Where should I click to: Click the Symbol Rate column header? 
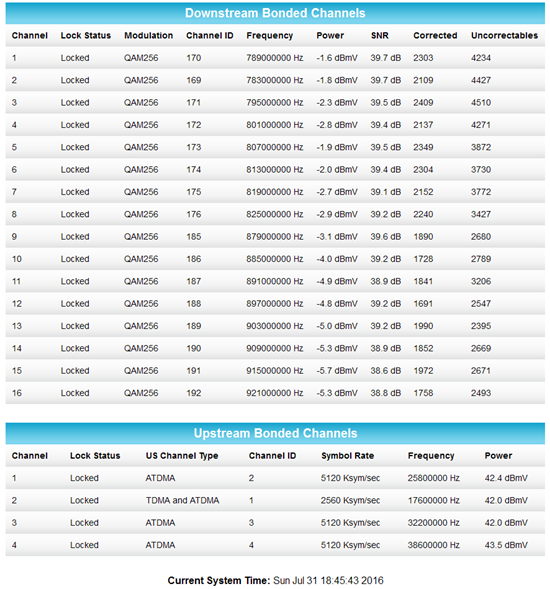348,456
